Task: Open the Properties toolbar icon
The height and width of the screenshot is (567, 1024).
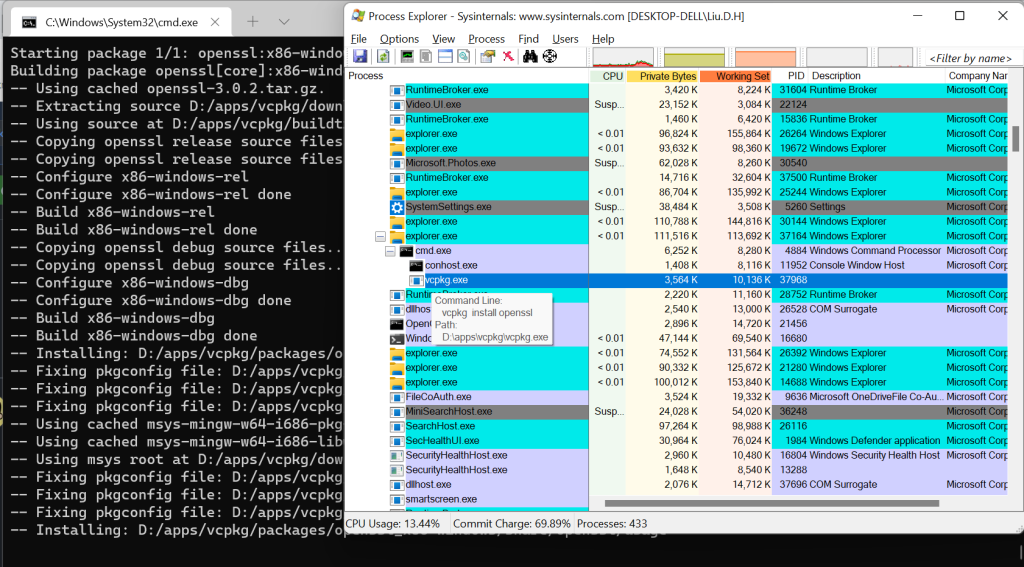Action: point(487,57)
